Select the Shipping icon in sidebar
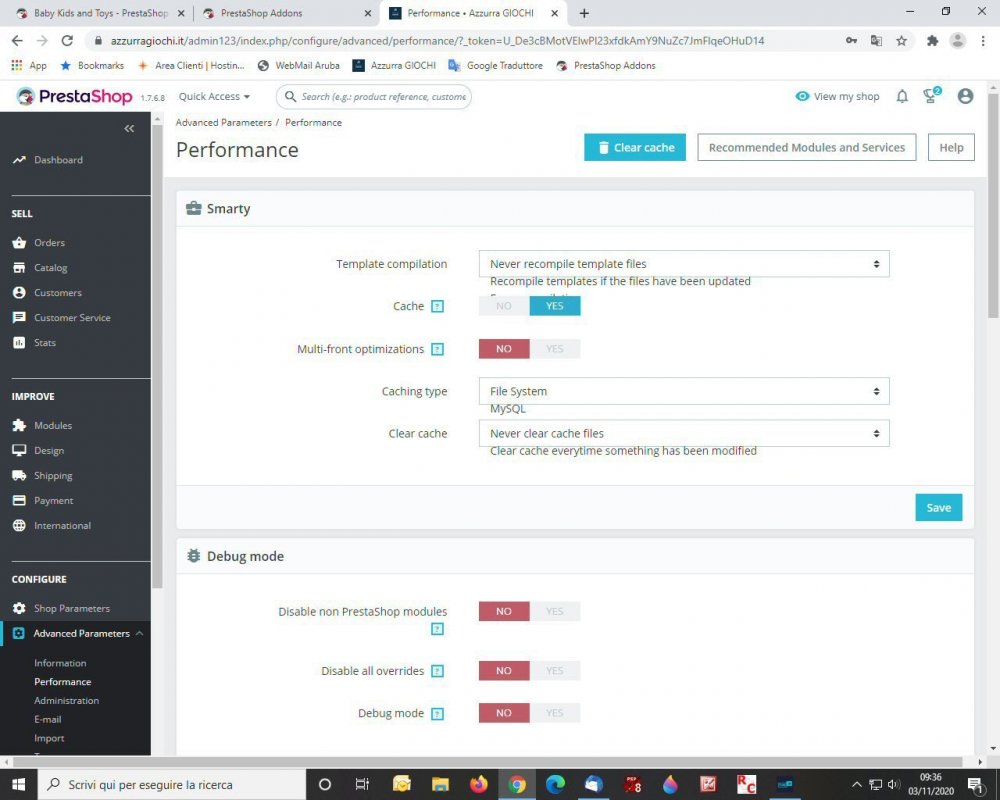 coord(20,475)
